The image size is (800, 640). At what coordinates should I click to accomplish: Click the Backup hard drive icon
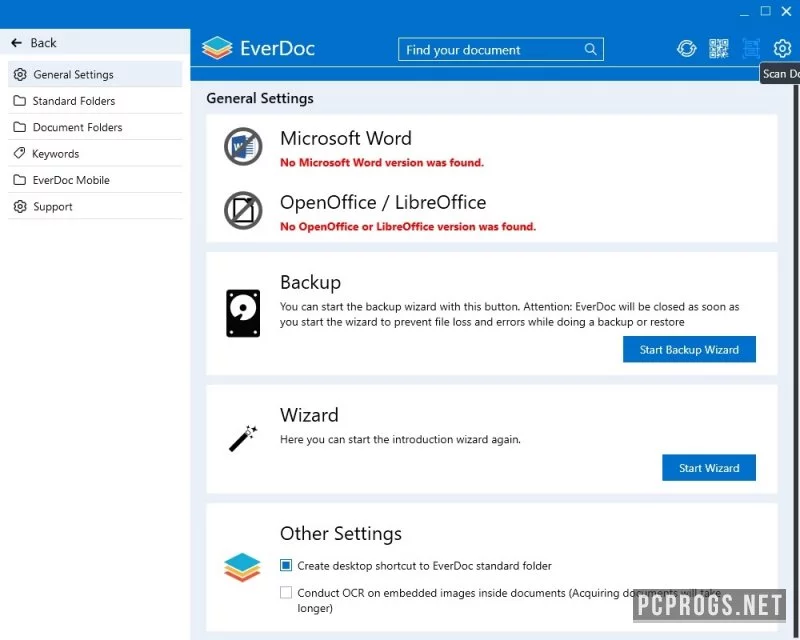click(x=243, y=313)
